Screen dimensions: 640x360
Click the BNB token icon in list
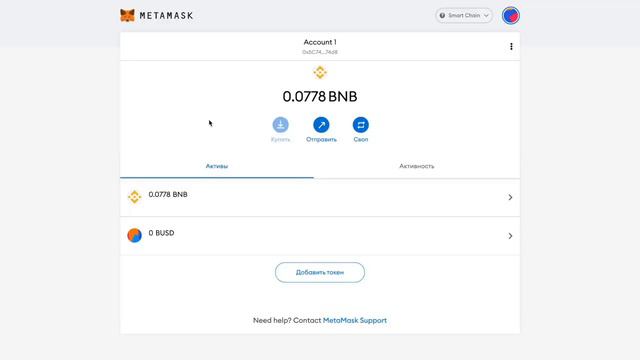tap(134, 197)
